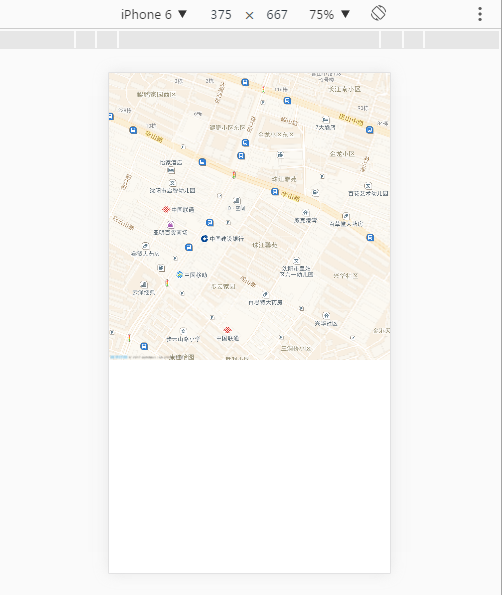
Task: Click the bus stop just below-left of the Construction Bank logo
Action: 189,247
